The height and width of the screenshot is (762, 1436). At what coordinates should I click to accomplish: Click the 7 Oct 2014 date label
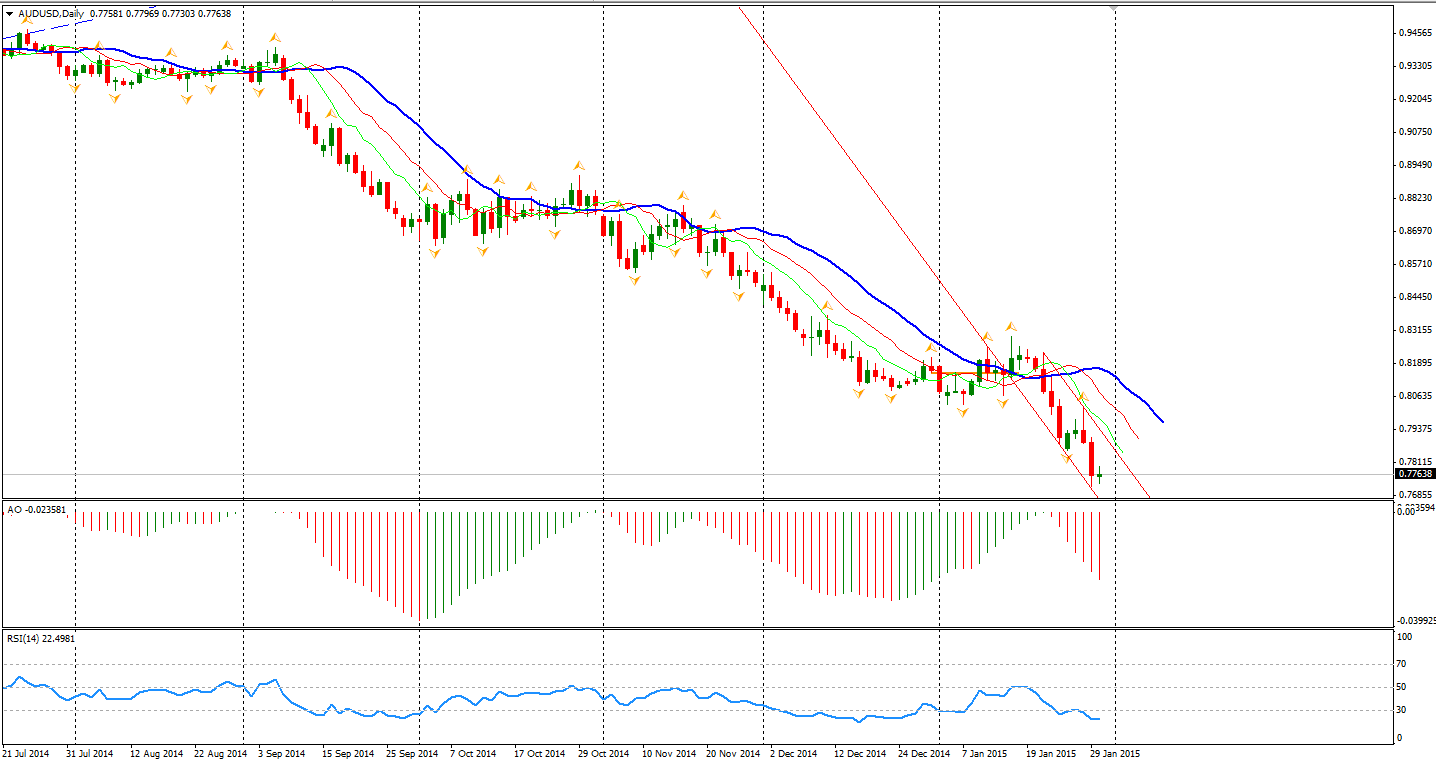tap(474, 753)
